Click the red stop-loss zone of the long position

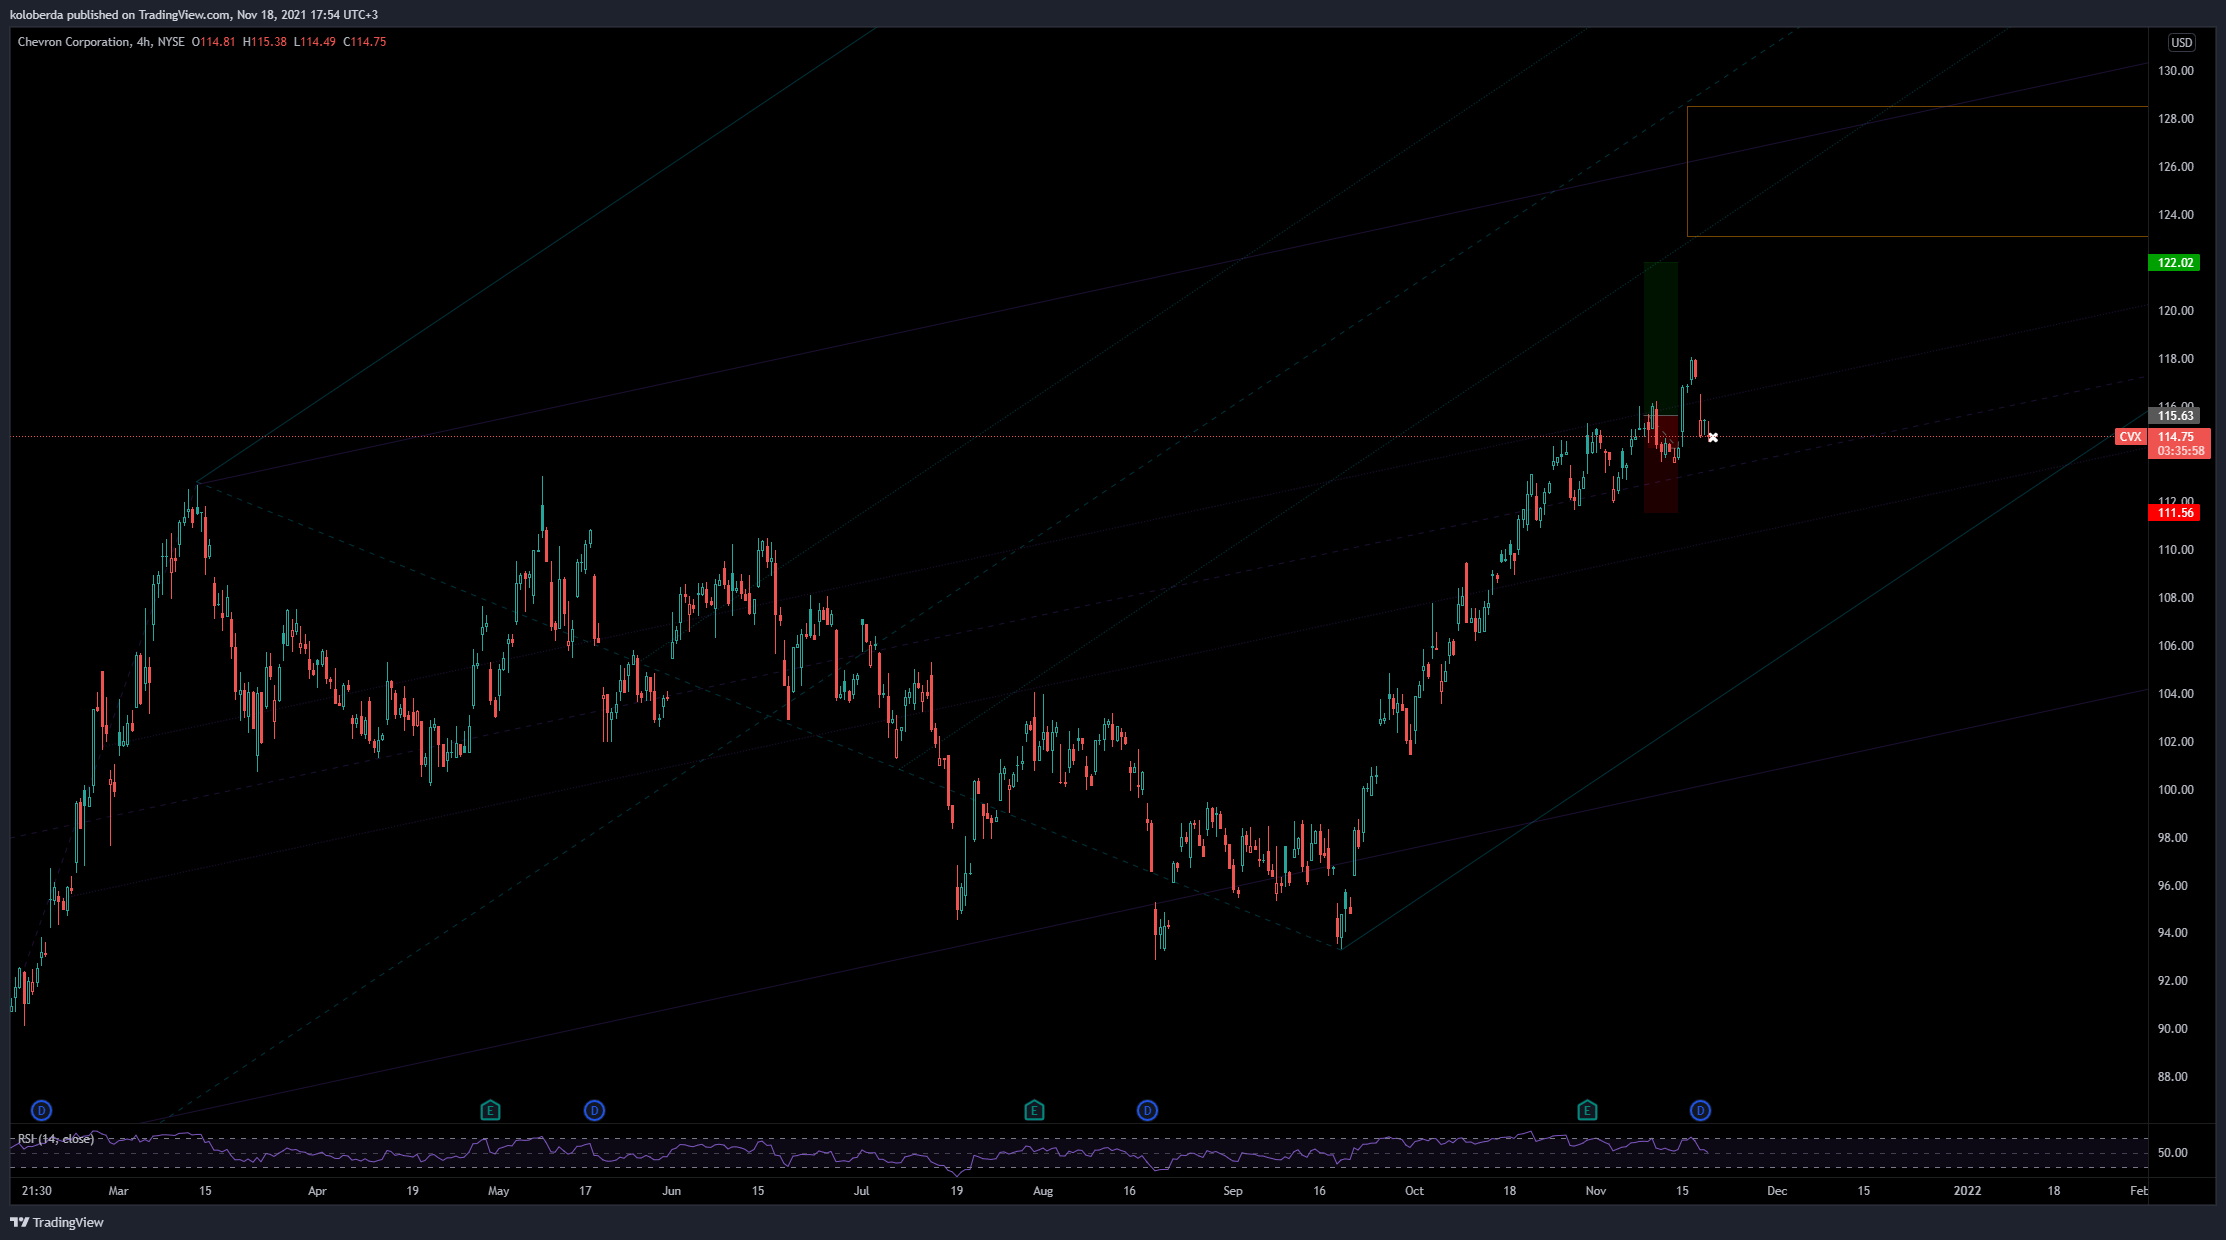(1661, 464)
